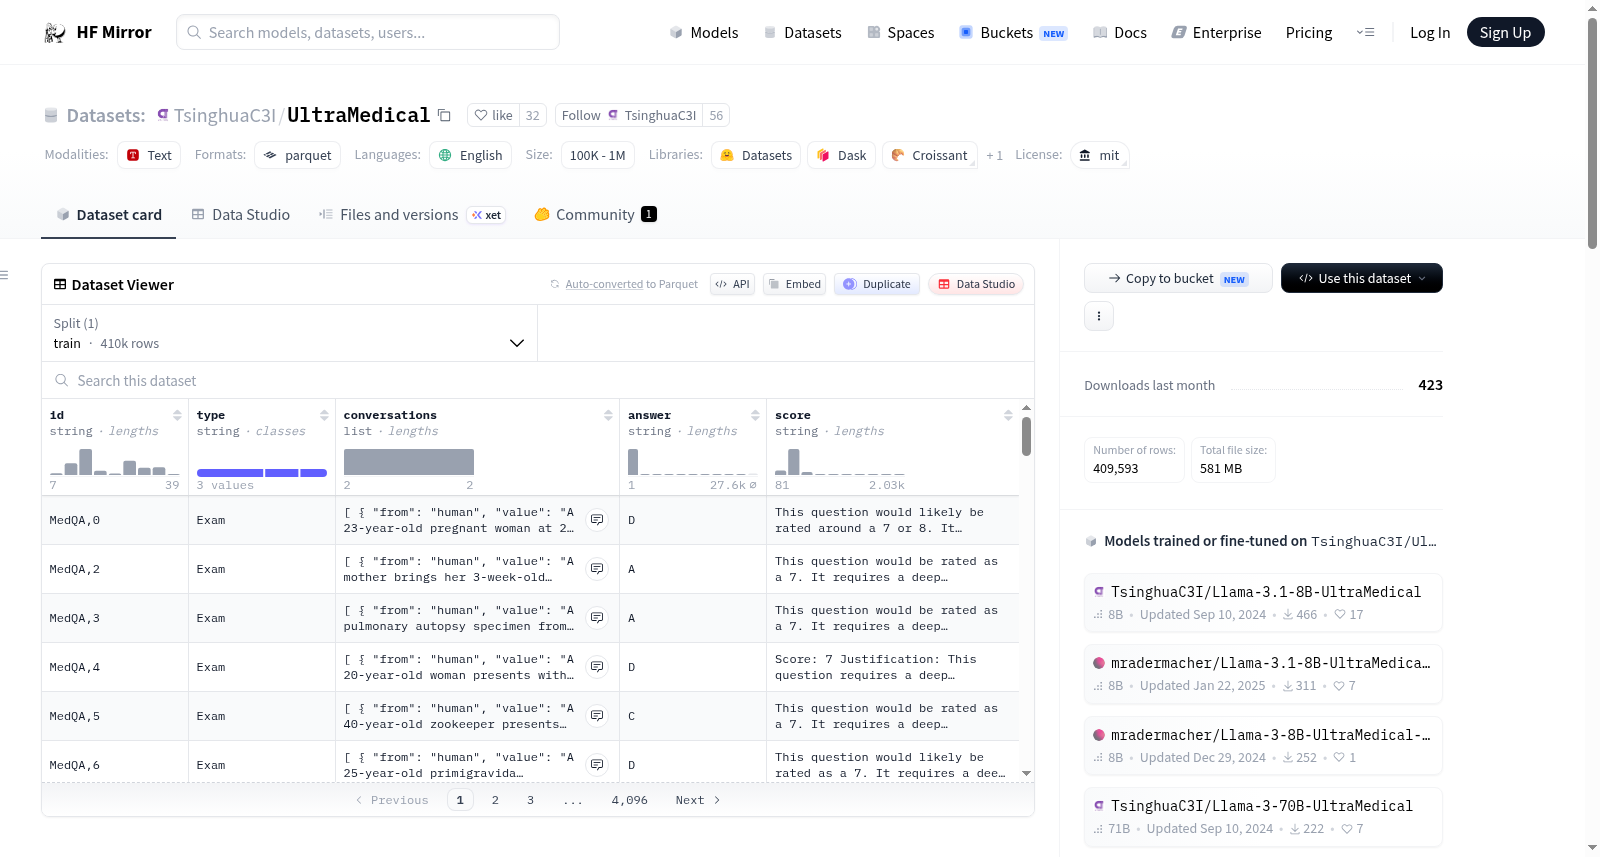Show the +1 more libraries
This screenshot has width=1600, height=857.
[x=994, y=156]
